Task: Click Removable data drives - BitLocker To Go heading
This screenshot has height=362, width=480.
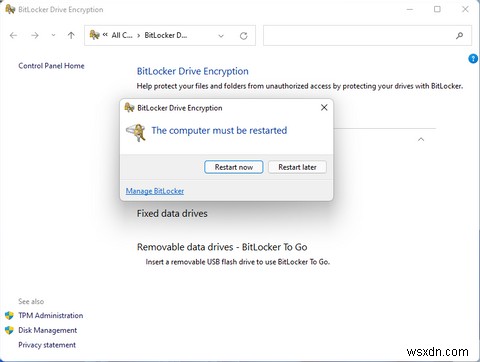Action: 222,247
